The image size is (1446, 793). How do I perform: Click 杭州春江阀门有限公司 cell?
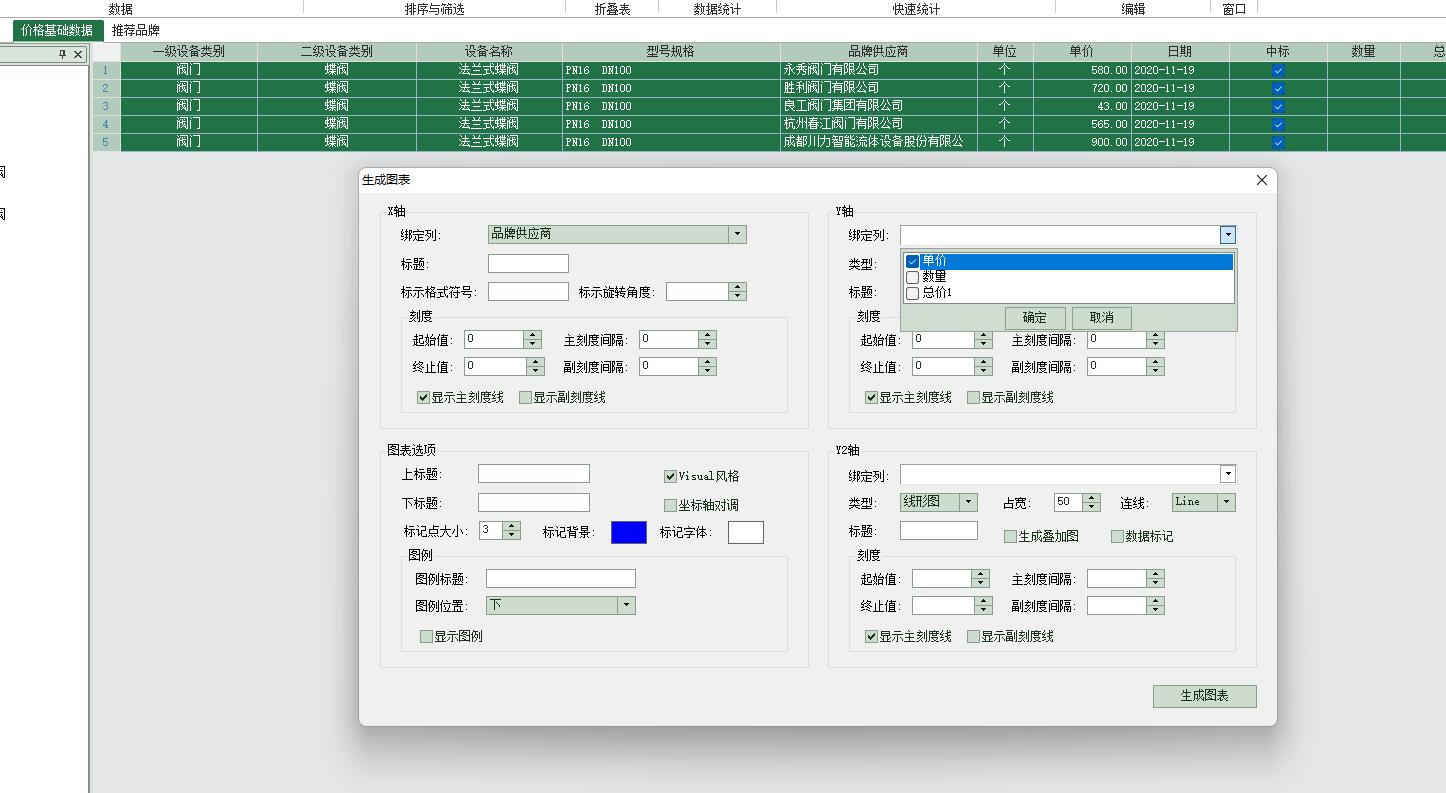tap(878, 124)
